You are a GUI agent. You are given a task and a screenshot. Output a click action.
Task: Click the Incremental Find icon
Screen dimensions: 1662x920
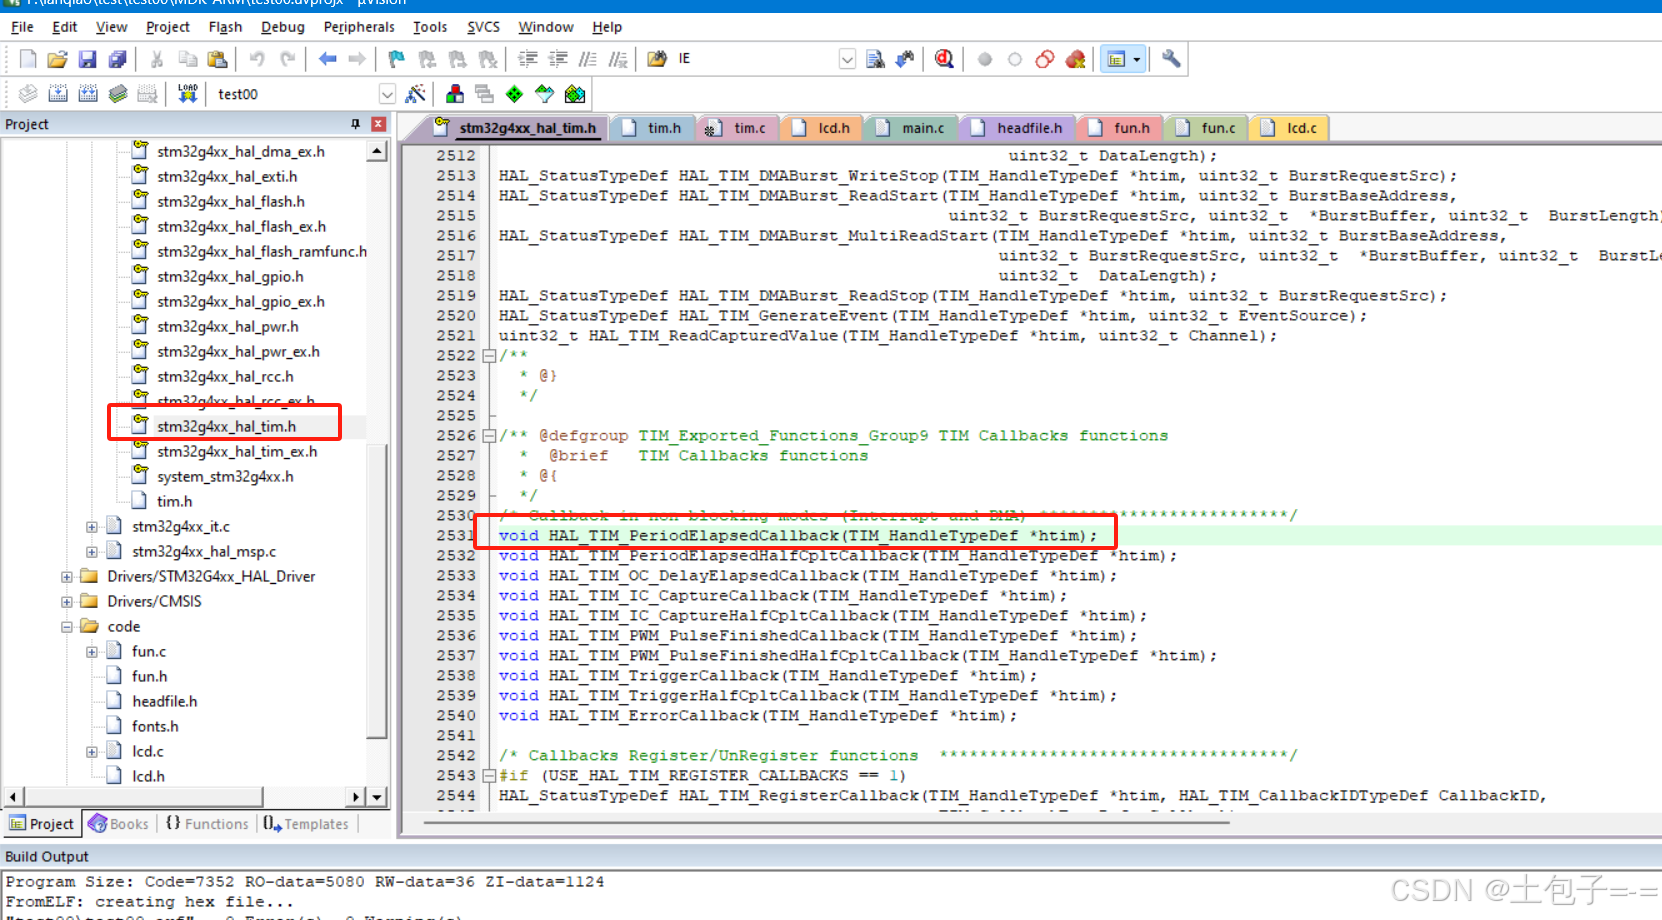pyautogui.click(x=905, y=59)
